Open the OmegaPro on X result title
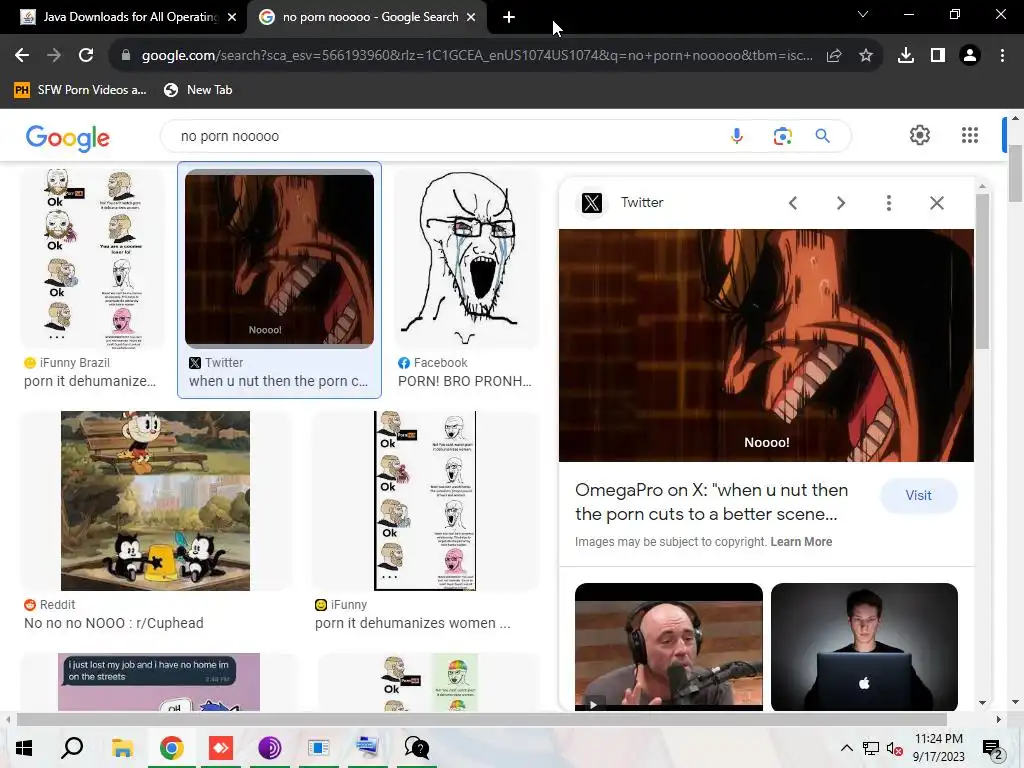Screen dimensions: 1024x768 [712, 502]
